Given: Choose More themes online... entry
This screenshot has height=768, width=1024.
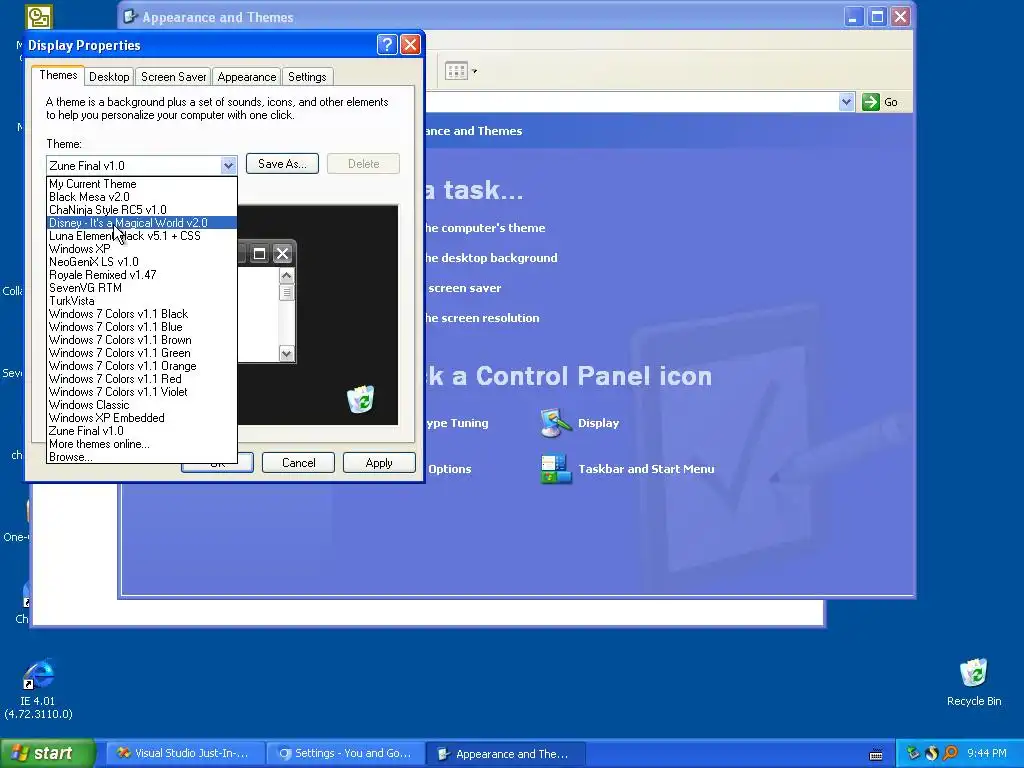Looking at the screenshot, I should coord(142,444).
